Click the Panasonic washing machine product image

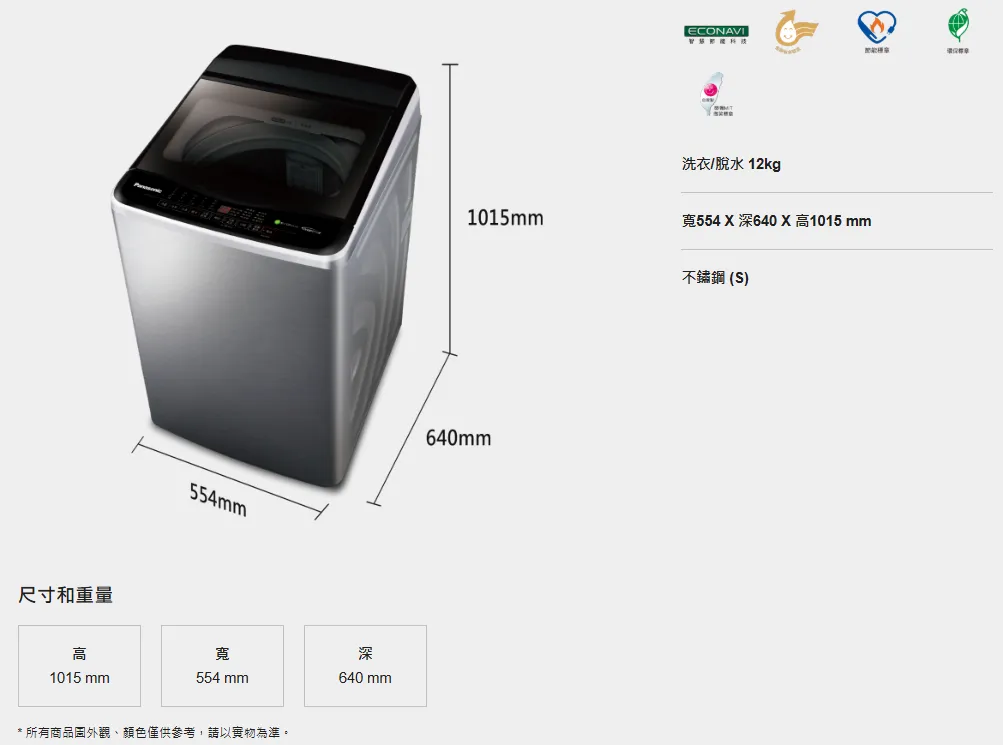tap(266, 265)
